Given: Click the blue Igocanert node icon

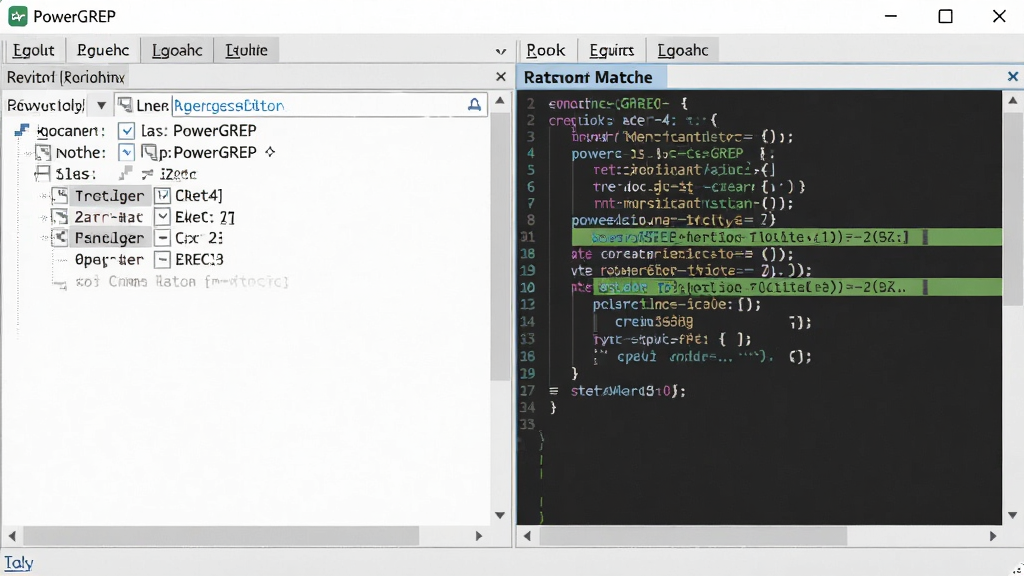Looking at the screenshot, I should click(22, 131).
